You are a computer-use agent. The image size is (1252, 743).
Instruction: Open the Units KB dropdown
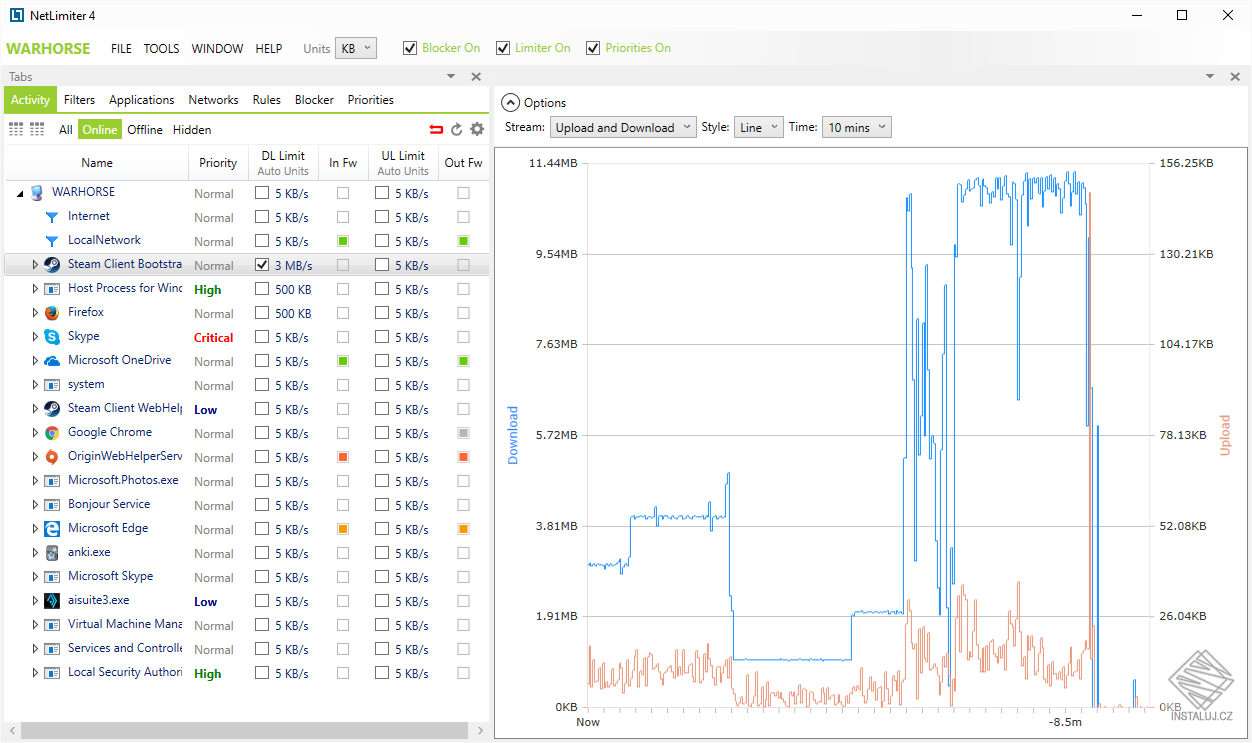(x=356, y=48)
